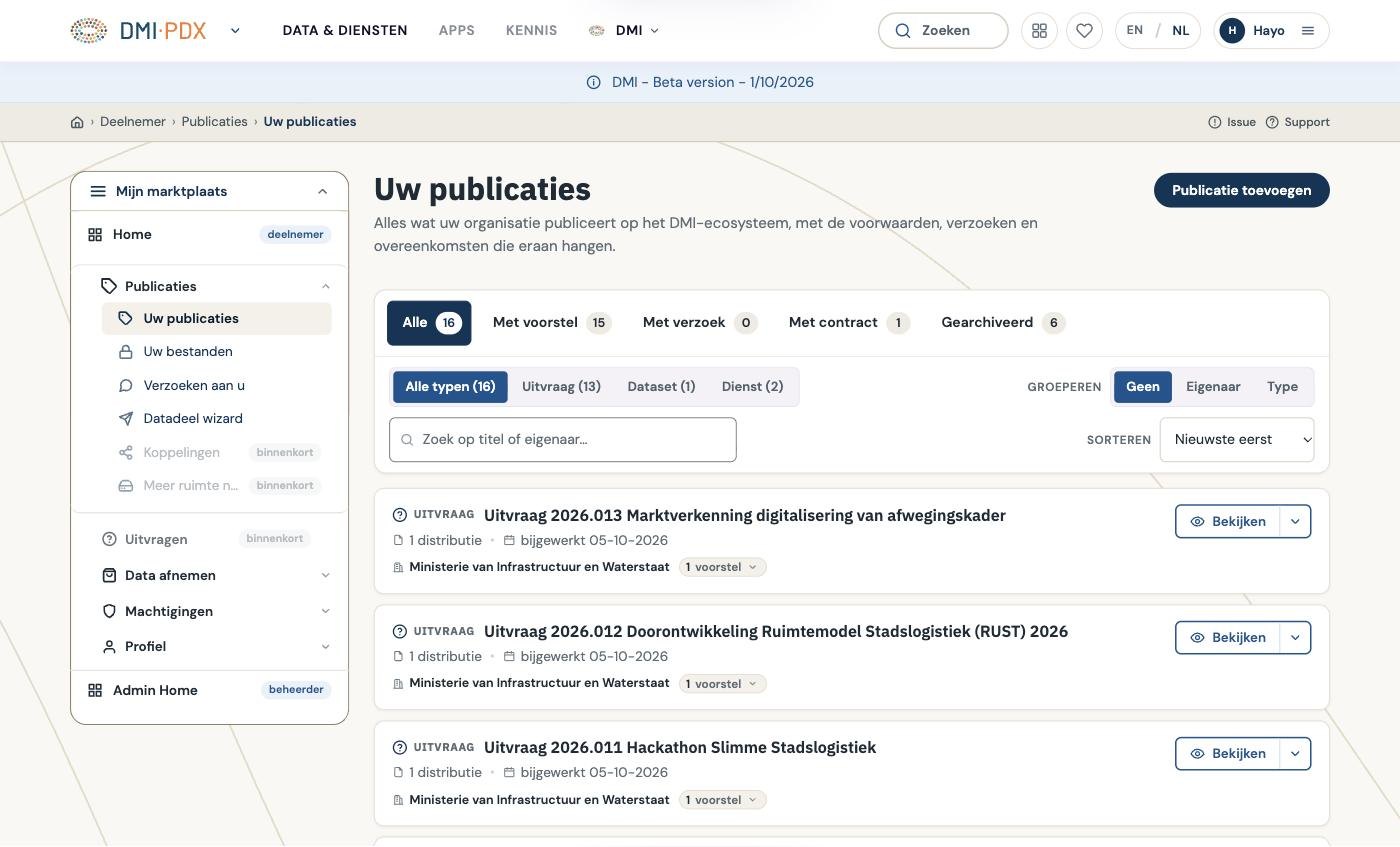Viewport: 1400px width, 847px height.
Task: Open Uw bestanden lock item
Action: click(217, 352)
